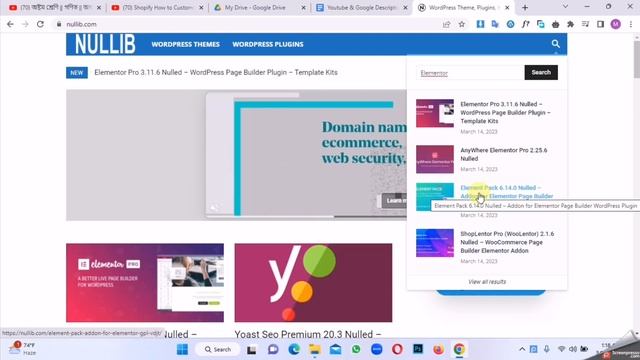
Task: Reload the page with the refresh icon
Action: (x=40, y=24)
